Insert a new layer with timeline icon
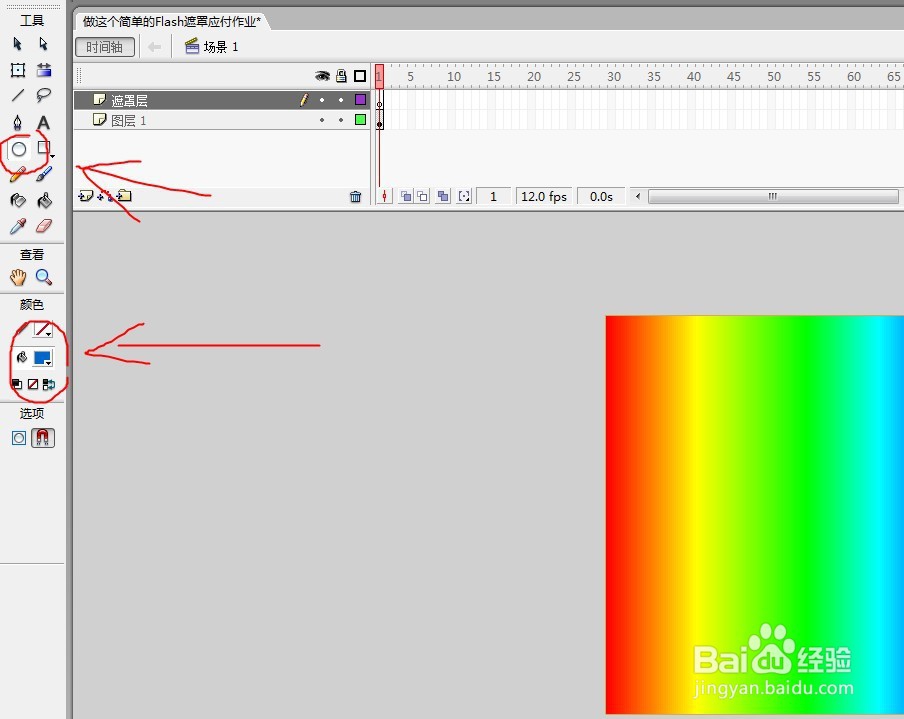This screenshot has height=719, width=904. point(85,196)
